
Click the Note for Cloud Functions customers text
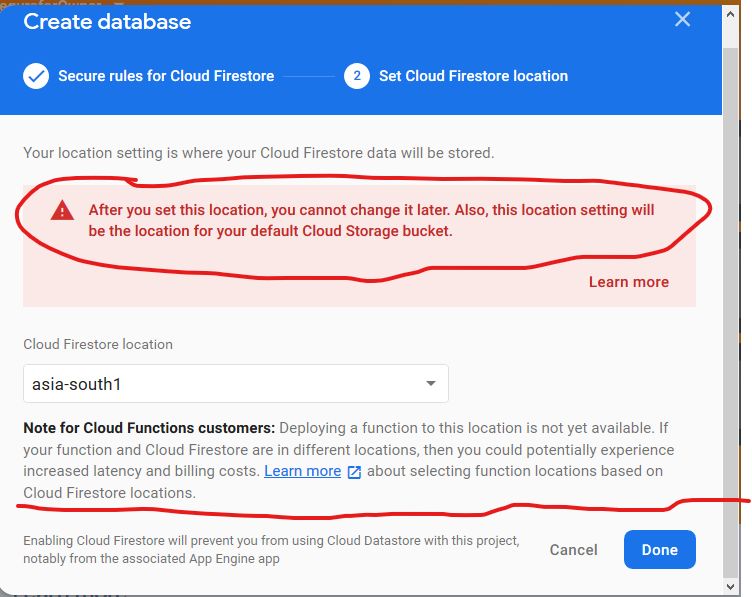(x=148, y=427)
